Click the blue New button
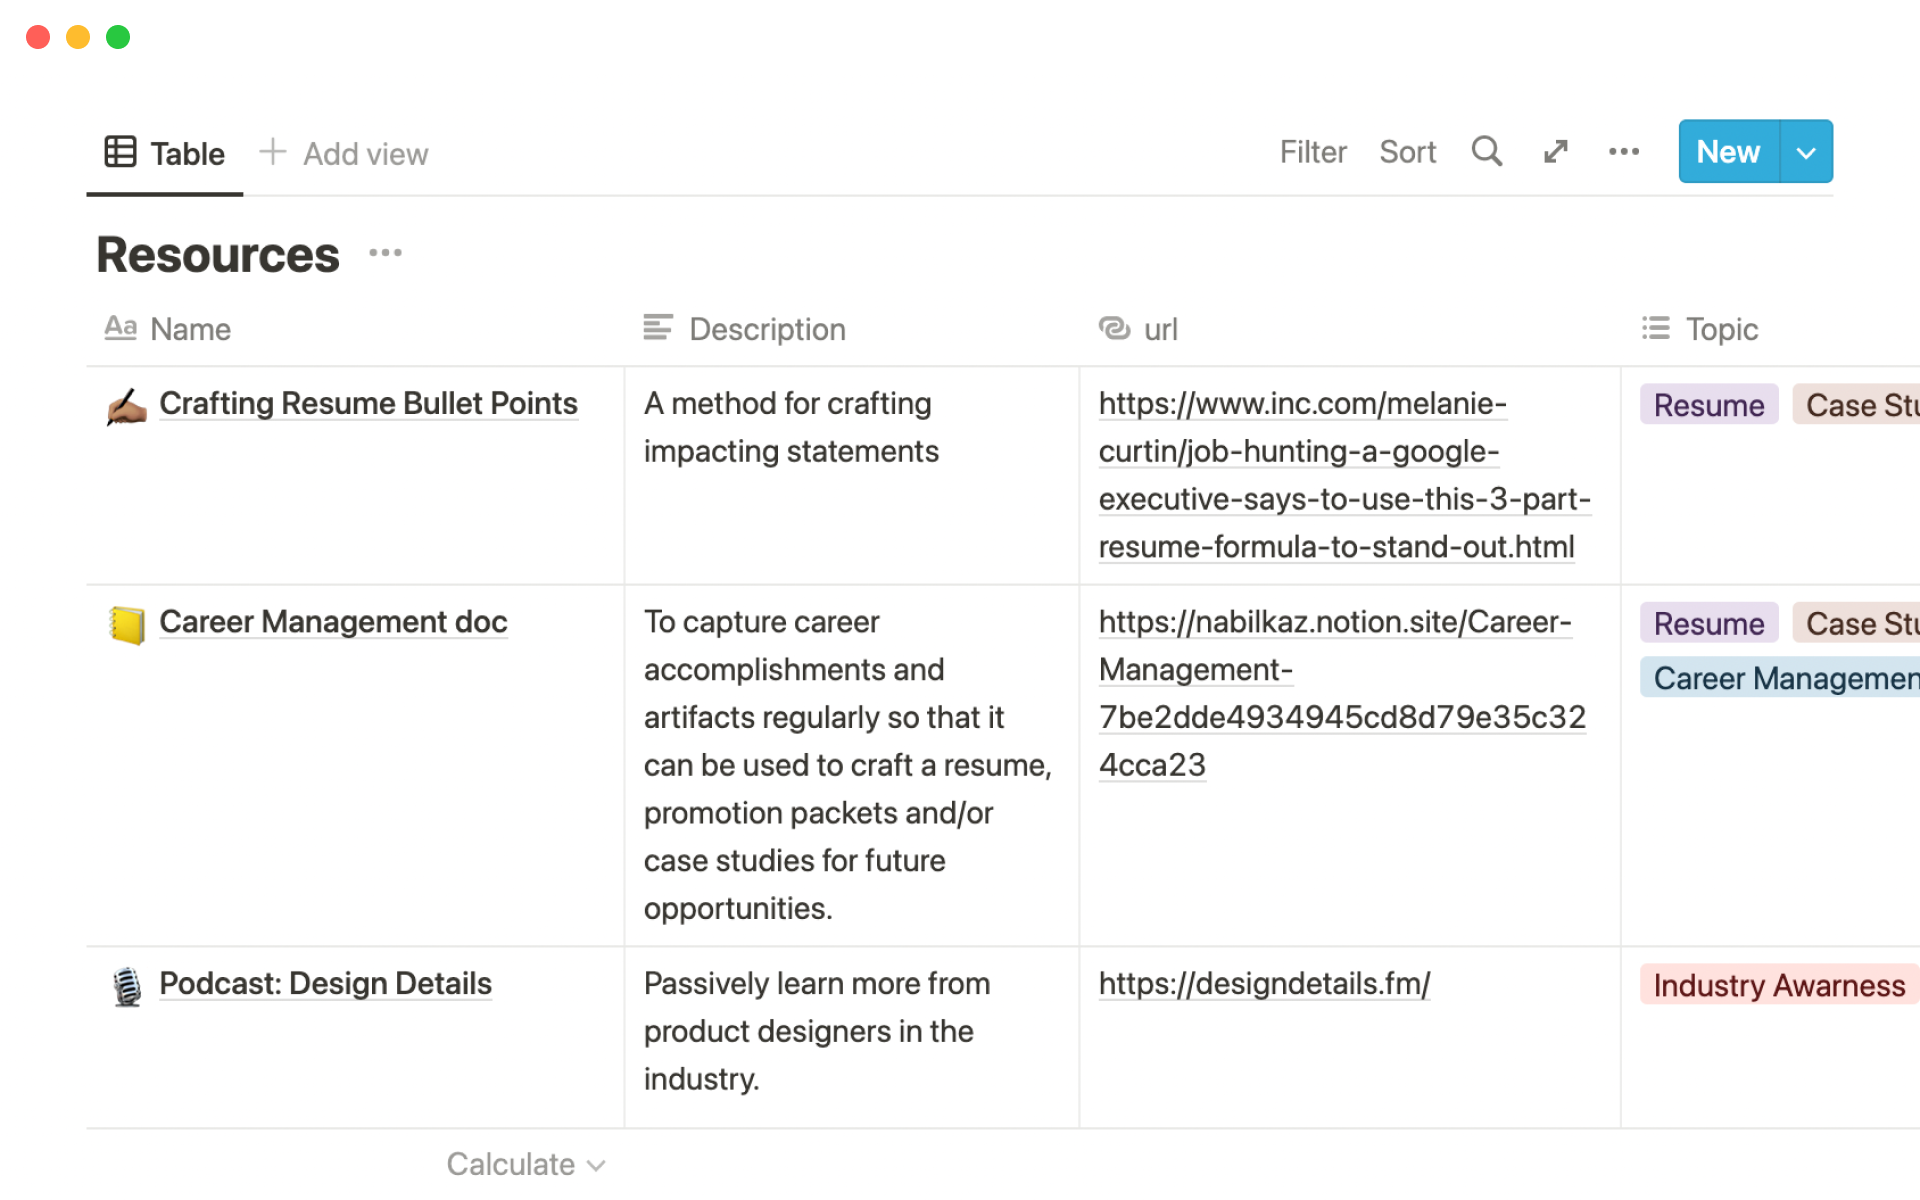 tap(1728, 152)
